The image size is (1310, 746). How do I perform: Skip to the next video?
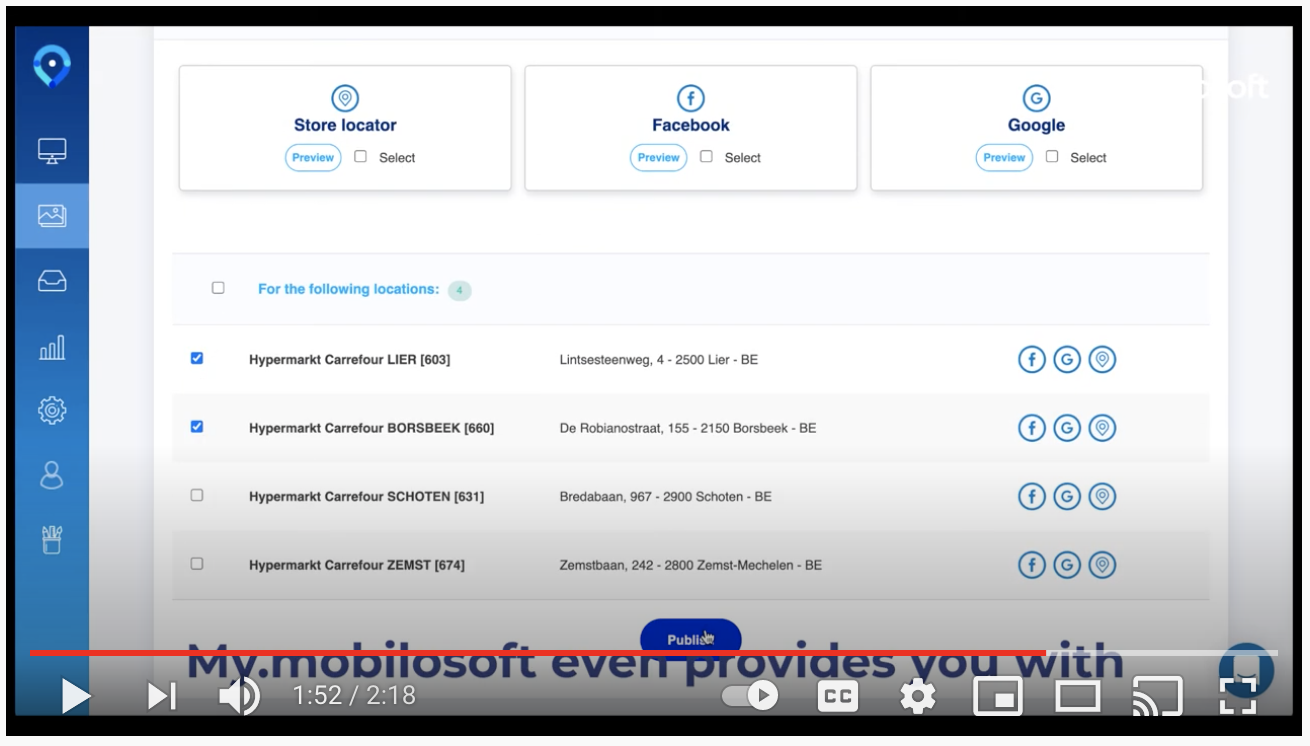[x=162, y=696]
